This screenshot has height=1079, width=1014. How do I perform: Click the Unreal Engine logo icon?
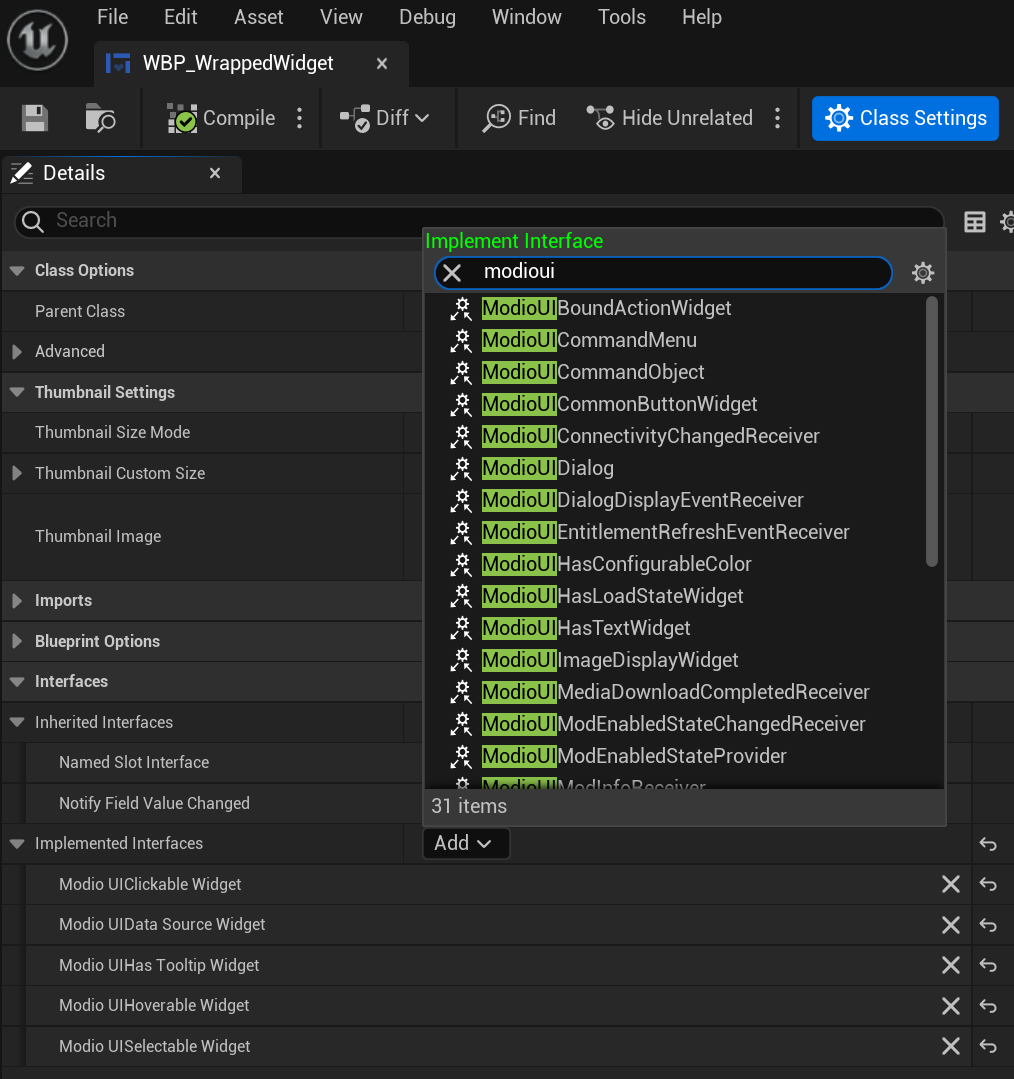coord(38,40)
